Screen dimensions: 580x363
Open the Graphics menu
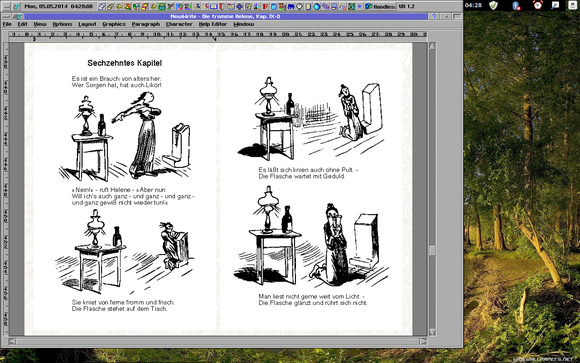click(x=114, y=24)
